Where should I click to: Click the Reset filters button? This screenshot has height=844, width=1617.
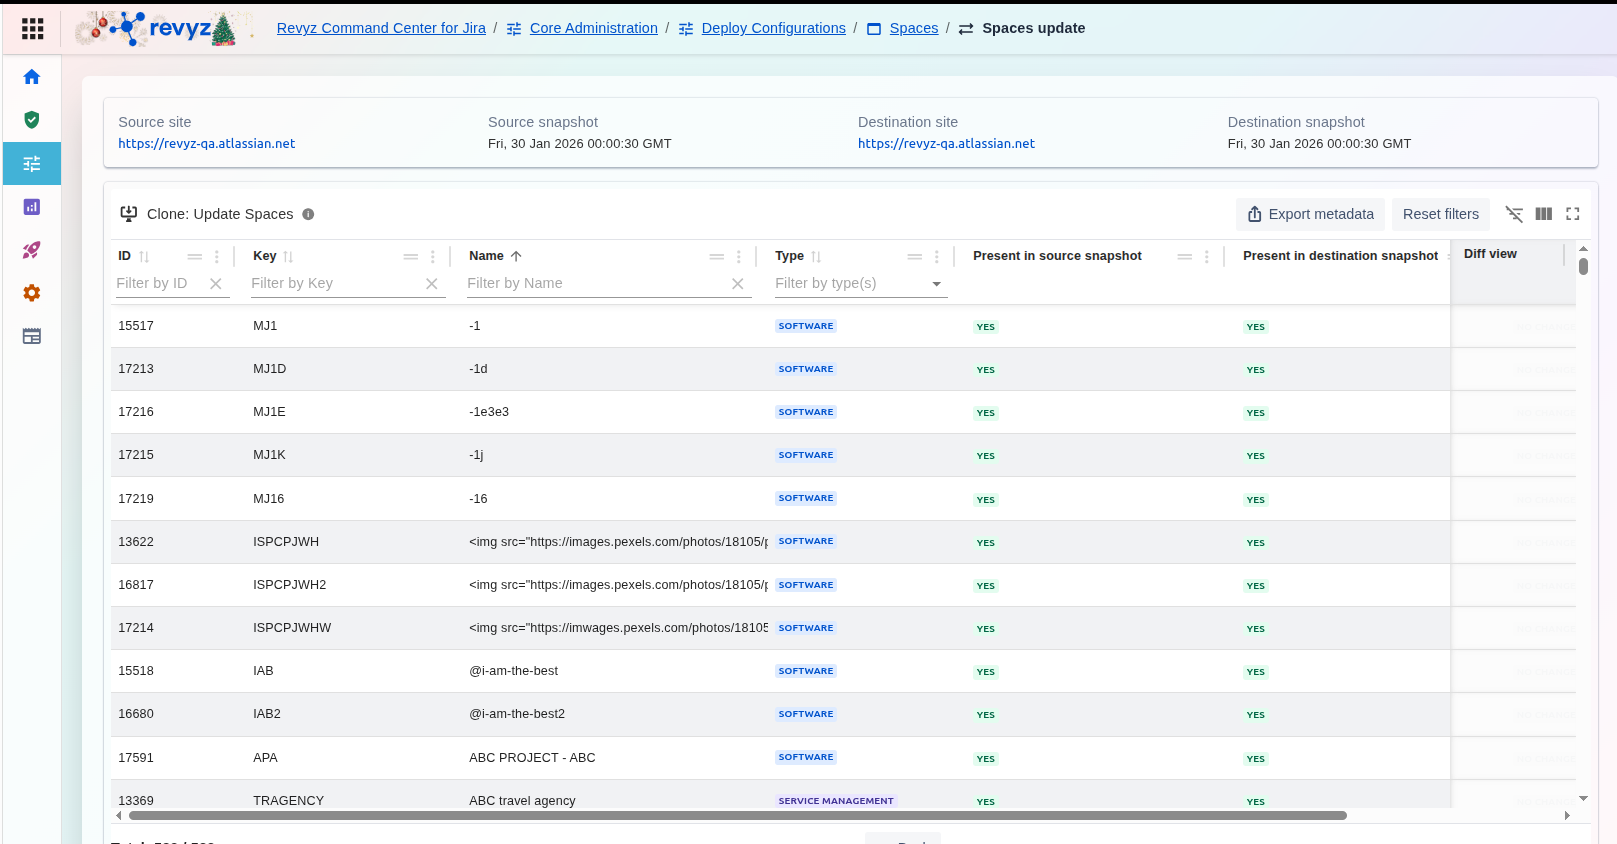pos(1440,214)
